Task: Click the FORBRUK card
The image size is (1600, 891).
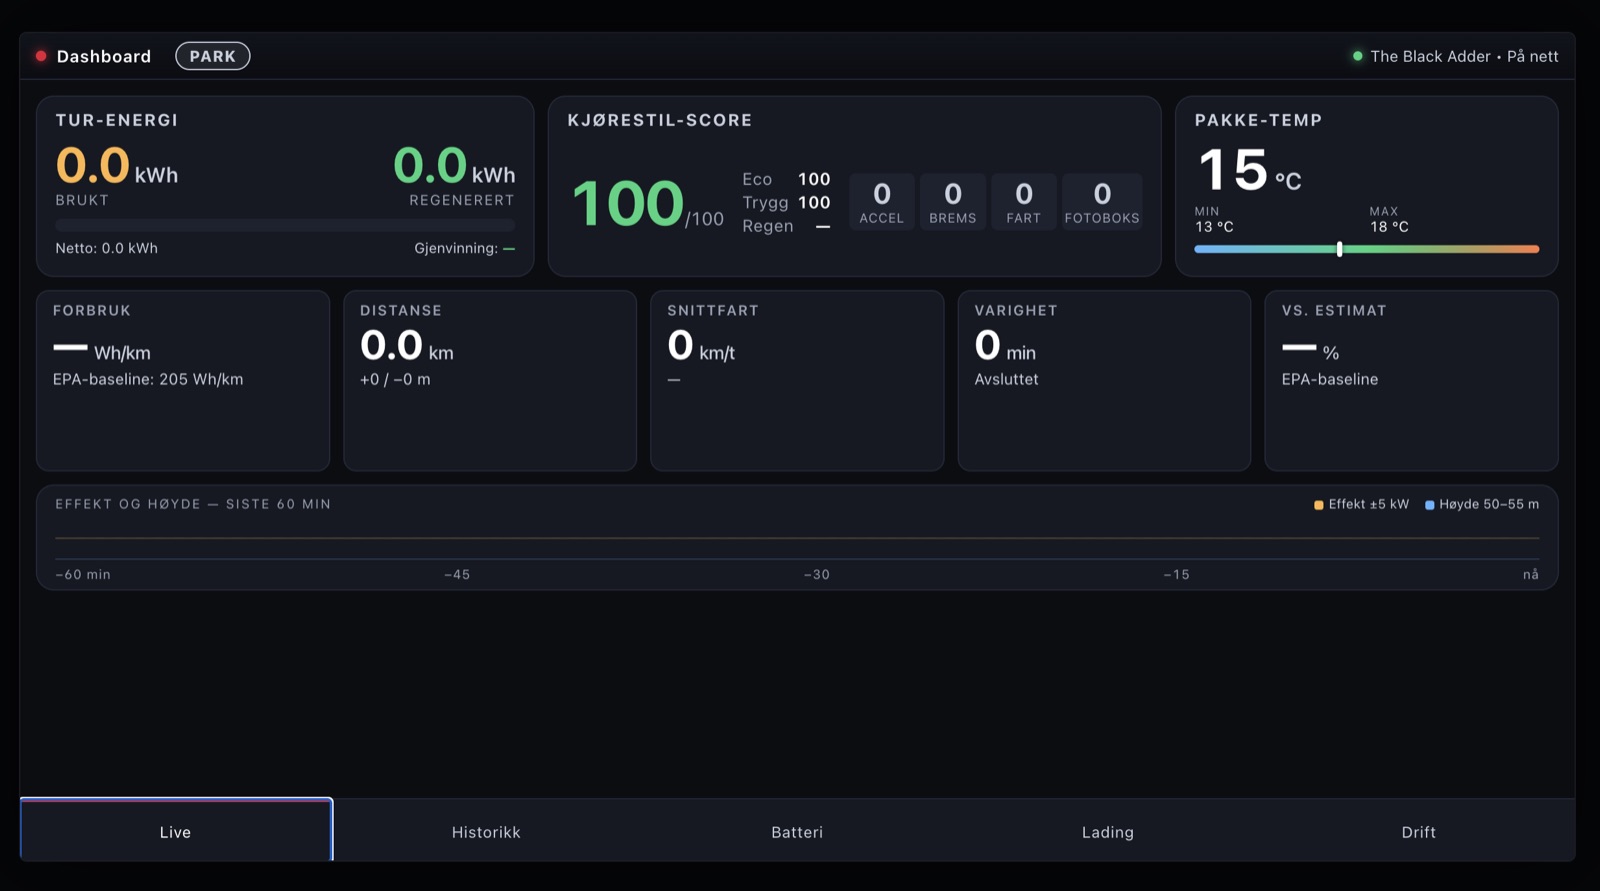Action: (183, 380)
